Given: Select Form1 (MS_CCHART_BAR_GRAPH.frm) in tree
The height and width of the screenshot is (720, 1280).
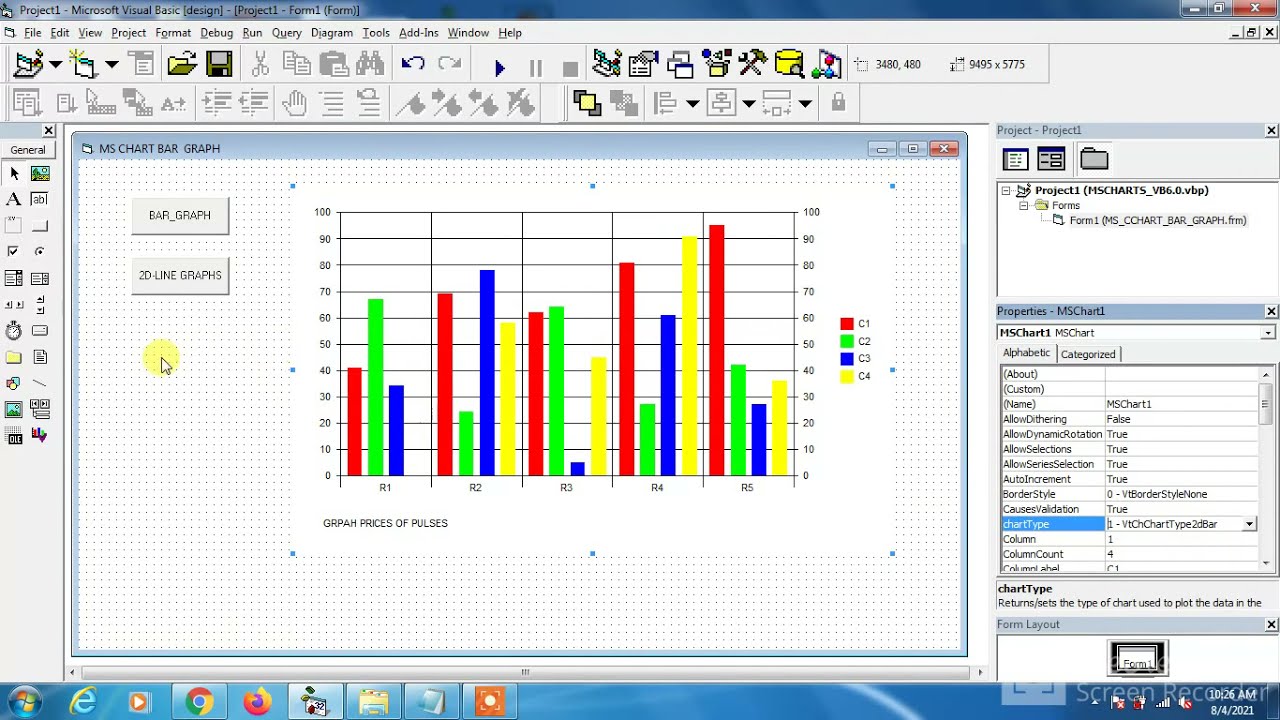Looking at the screenshot, I should (1158, 220).
